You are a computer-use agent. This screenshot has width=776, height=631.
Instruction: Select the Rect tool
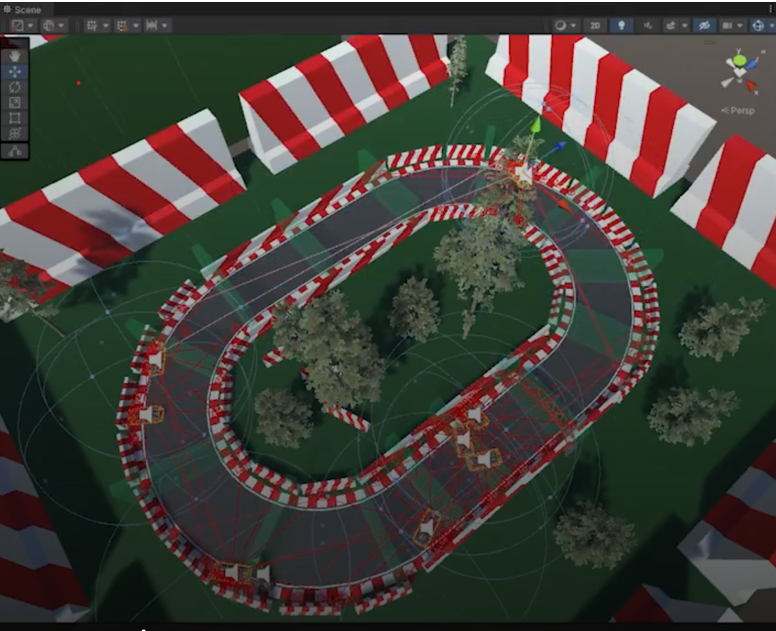coord(15,117)
